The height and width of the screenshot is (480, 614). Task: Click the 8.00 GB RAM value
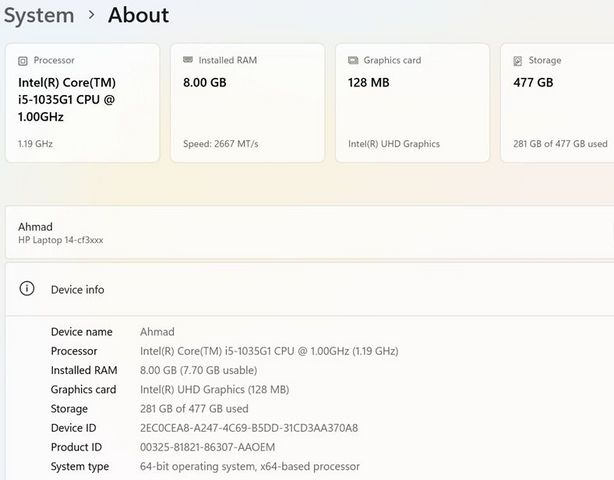pyautogui.click(x=205, y=83)
